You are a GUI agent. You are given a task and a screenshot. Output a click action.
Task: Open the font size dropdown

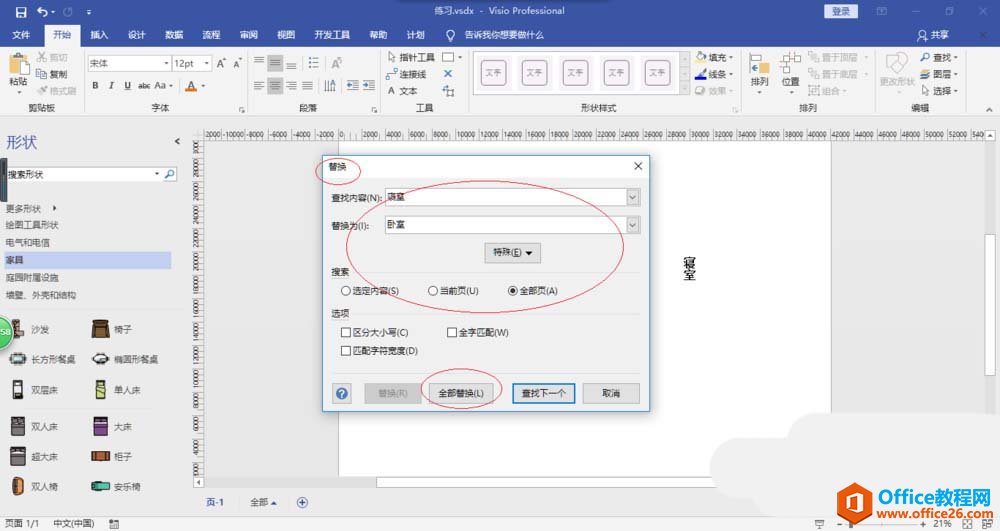(205, 63)
